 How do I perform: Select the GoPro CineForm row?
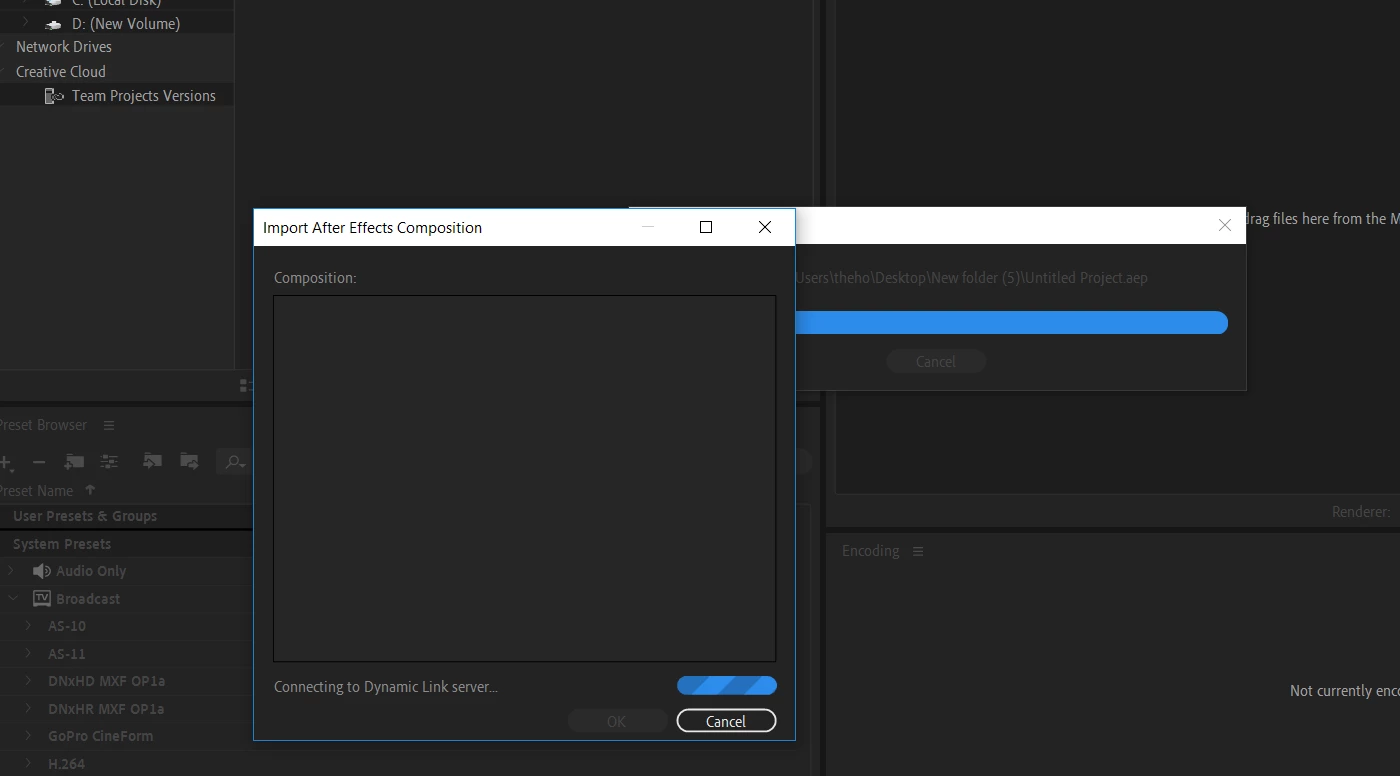click(126, 736)
